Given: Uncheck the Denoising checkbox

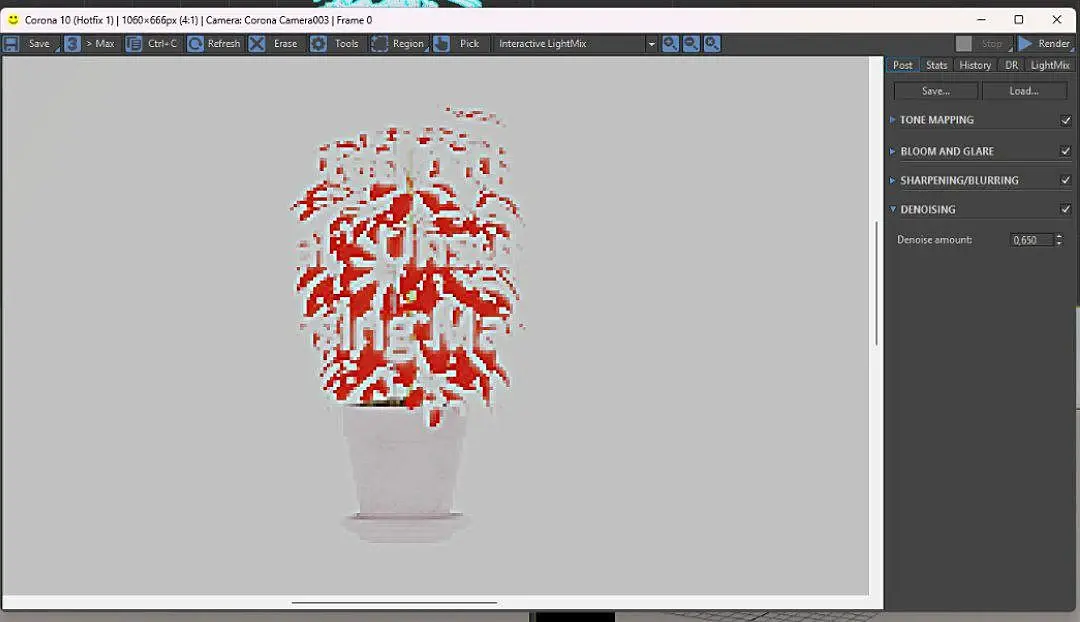Looking at the screenshot, I should (x=1066, y=209).
